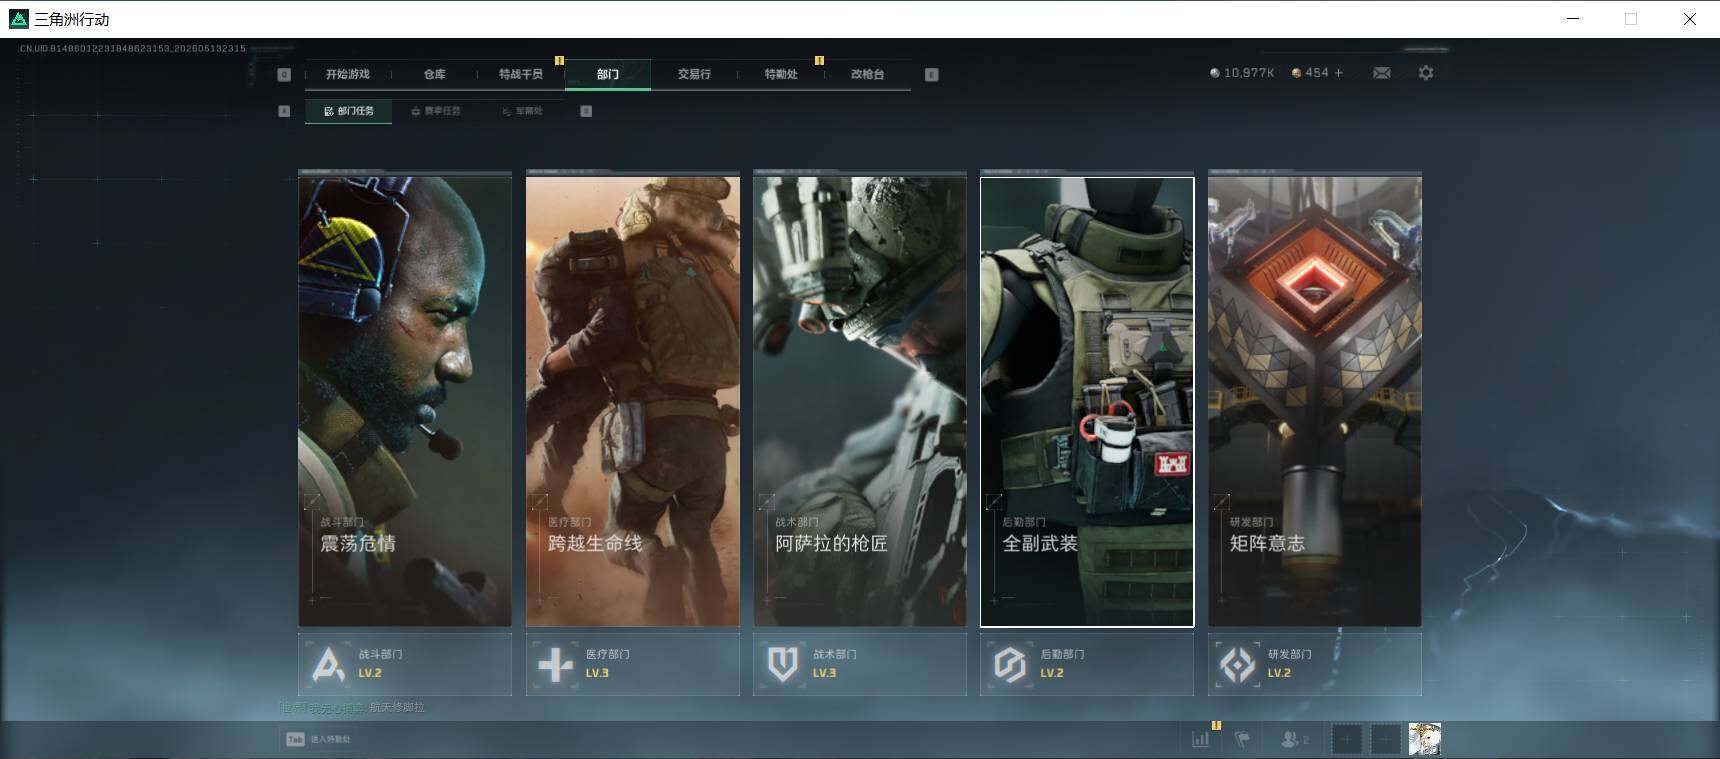
Task: Click the 后勤部门 hexagon emblem icon
Action: [1010, 664]
